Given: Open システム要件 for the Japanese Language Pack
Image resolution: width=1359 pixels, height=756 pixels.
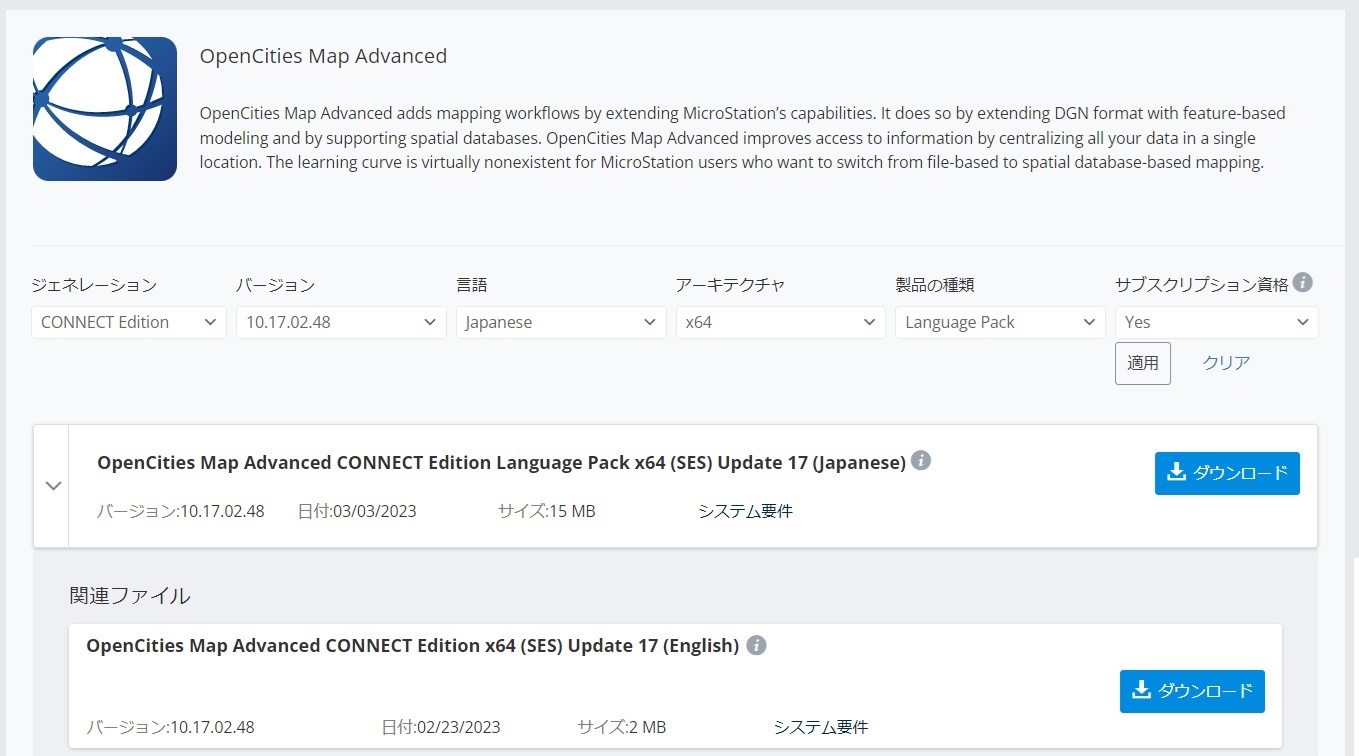Looking at the screenshot, I should point(745,511).
